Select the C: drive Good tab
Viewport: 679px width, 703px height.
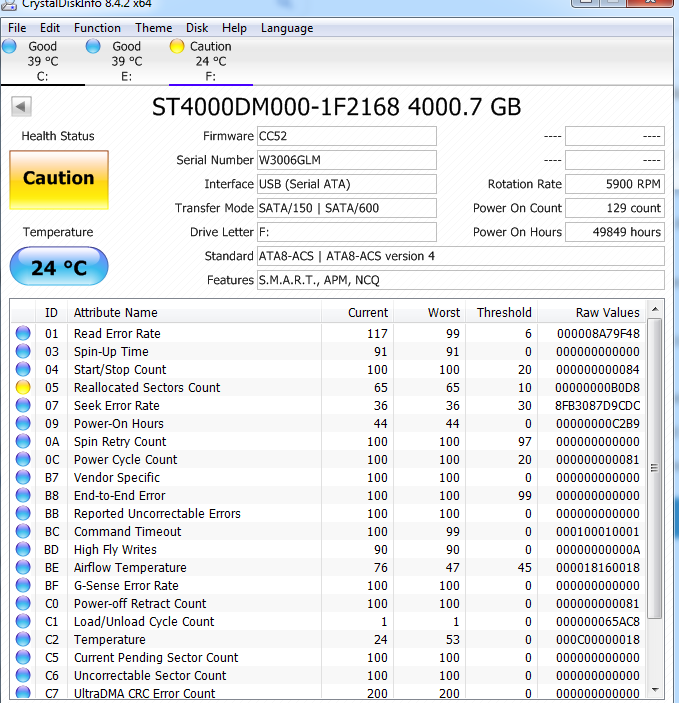[43, 61]
